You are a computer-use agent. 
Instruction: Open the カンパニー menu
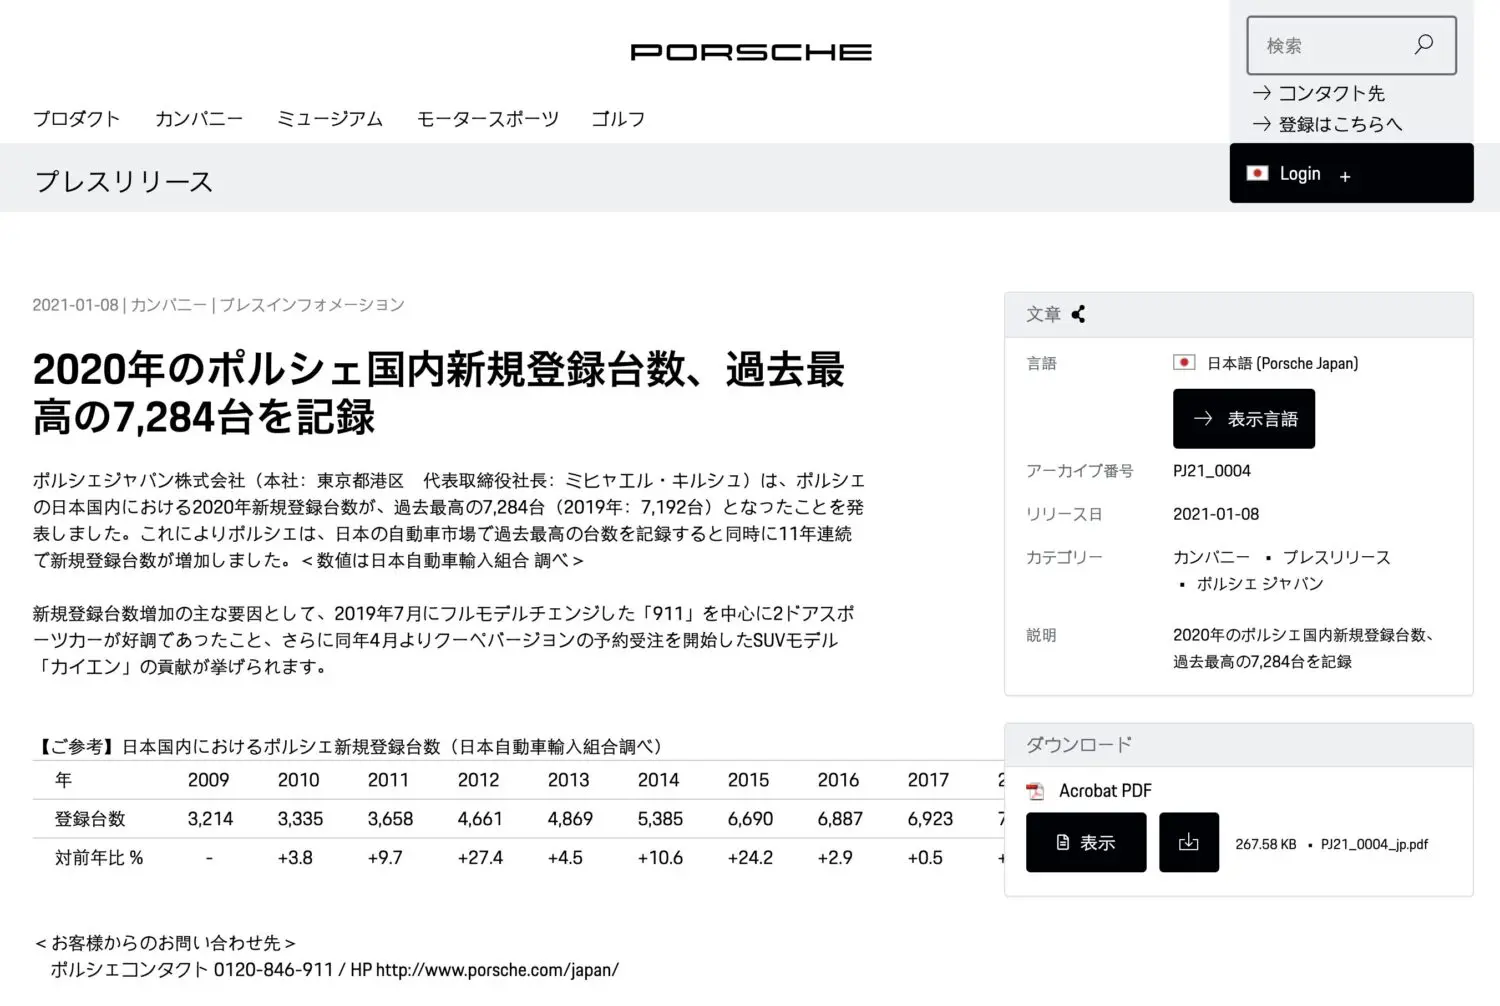tap(198, 119)
